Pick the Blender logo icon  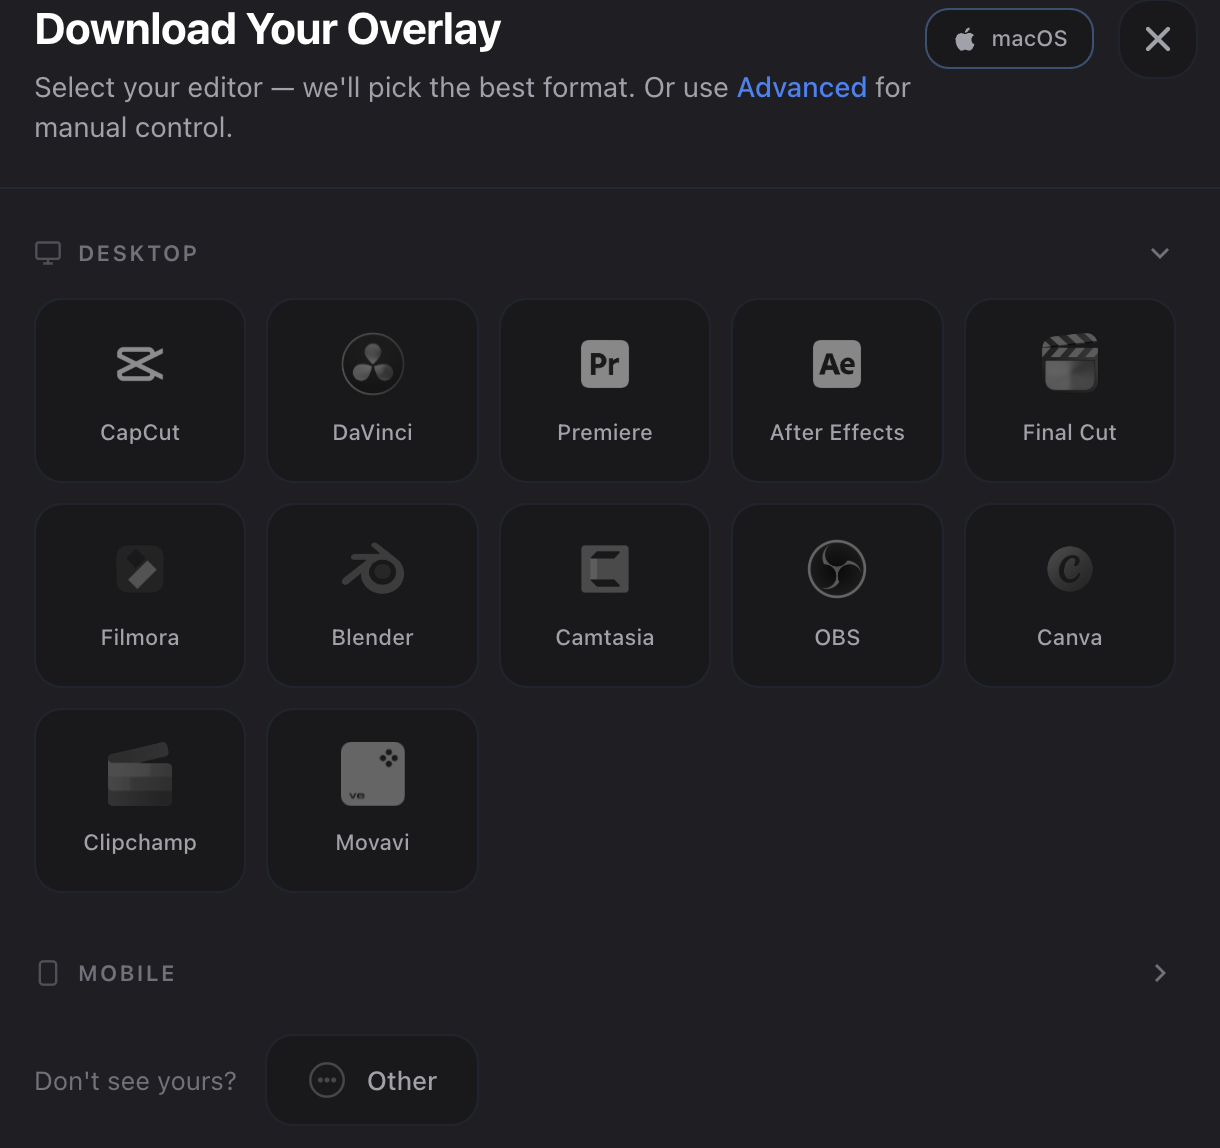[x=372, y=569]
